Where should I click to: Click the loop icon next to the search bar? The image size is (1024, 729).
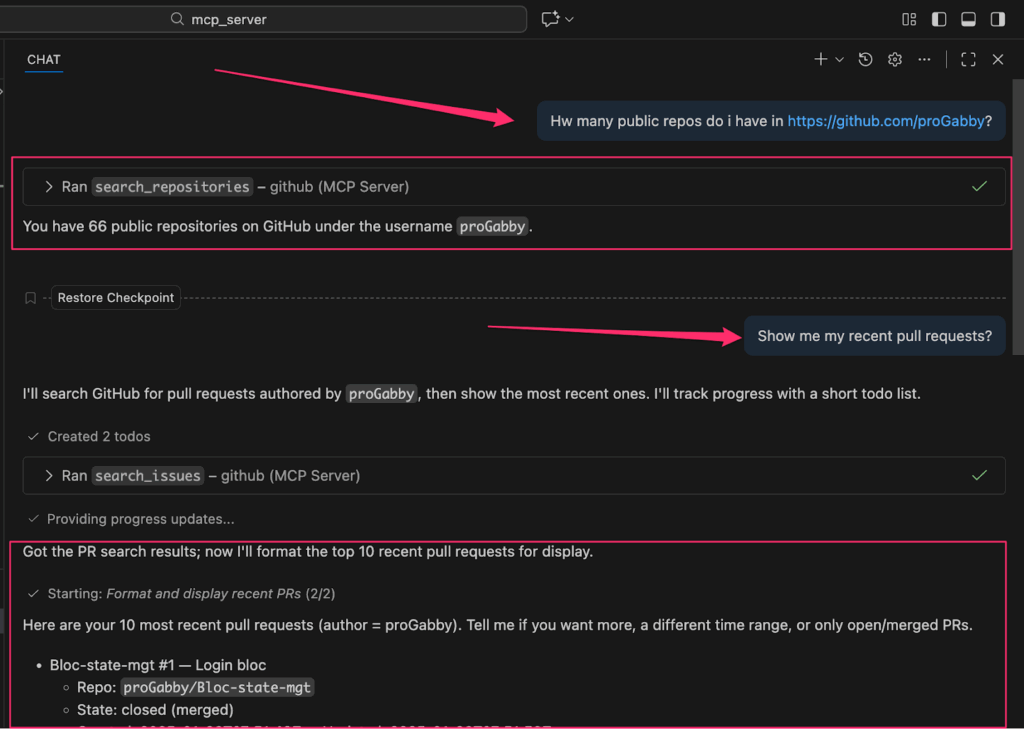coord(552,18)
